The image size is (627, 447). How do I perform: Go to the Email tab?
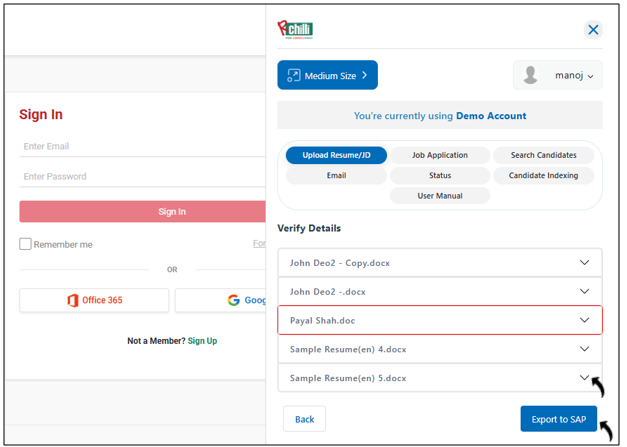[x=336, y=175]
